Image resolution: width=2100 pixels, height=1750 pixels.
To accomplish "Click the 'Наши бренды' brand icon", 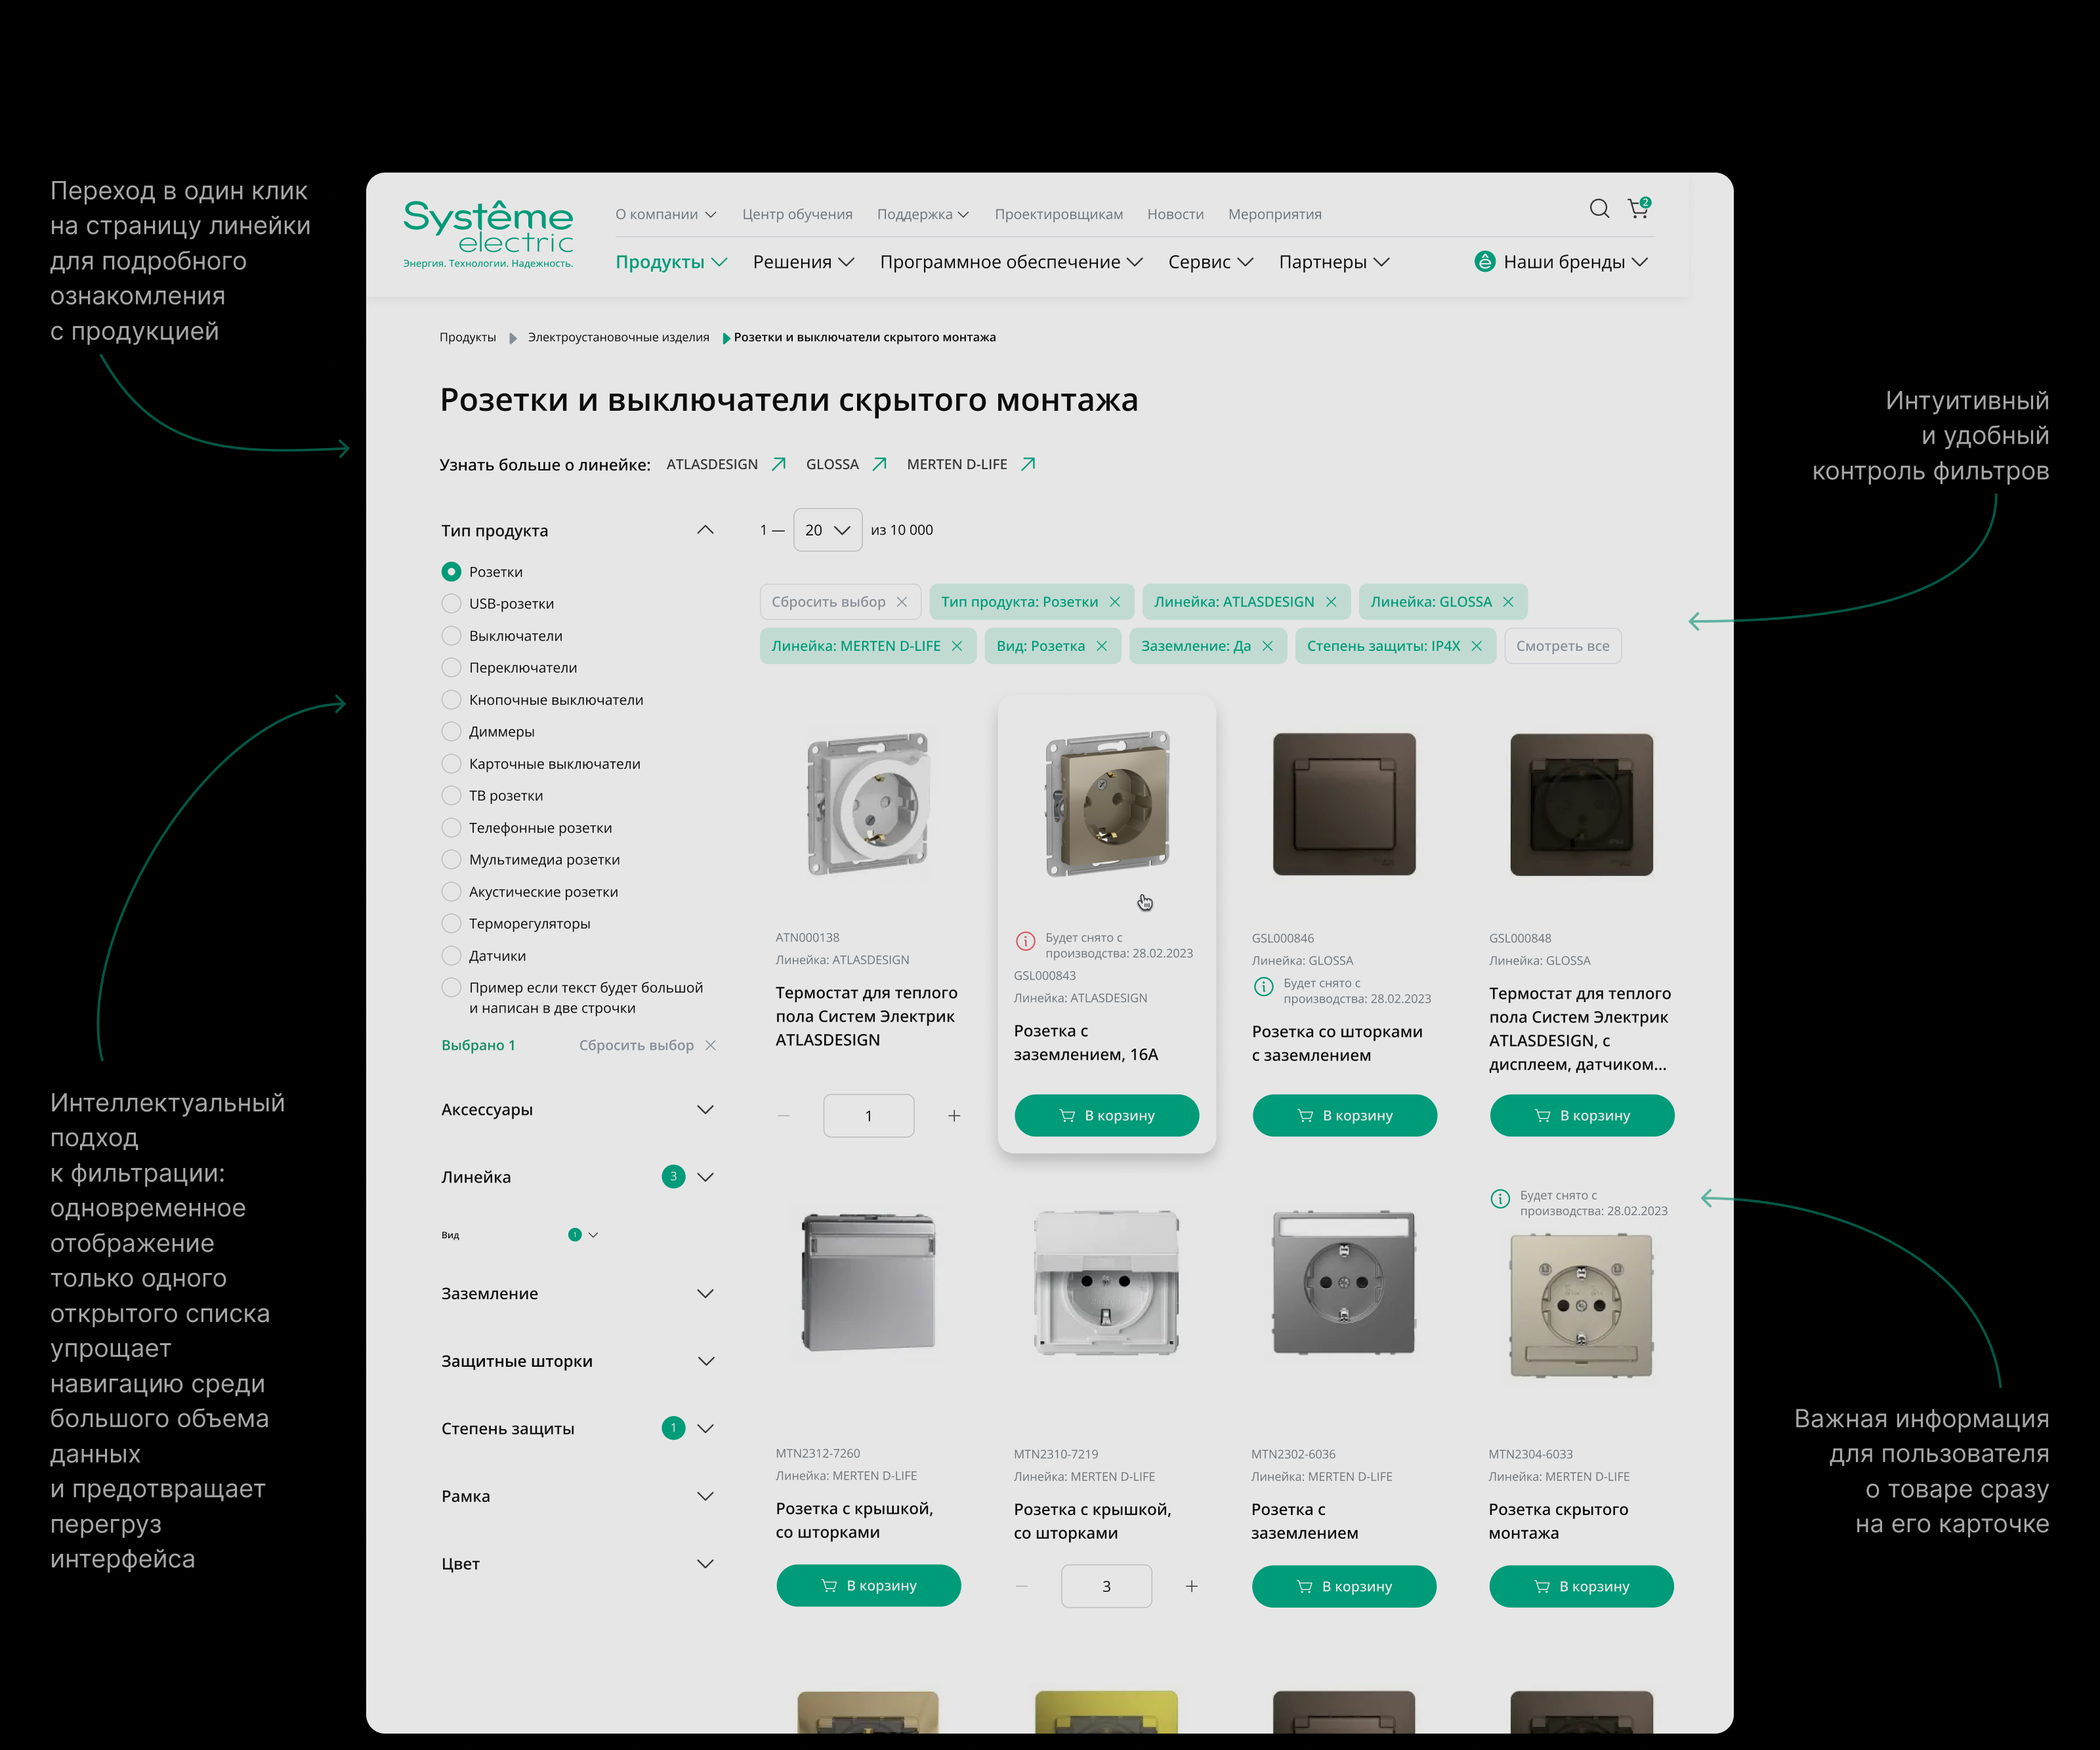I will click(x=1486, y=262).
